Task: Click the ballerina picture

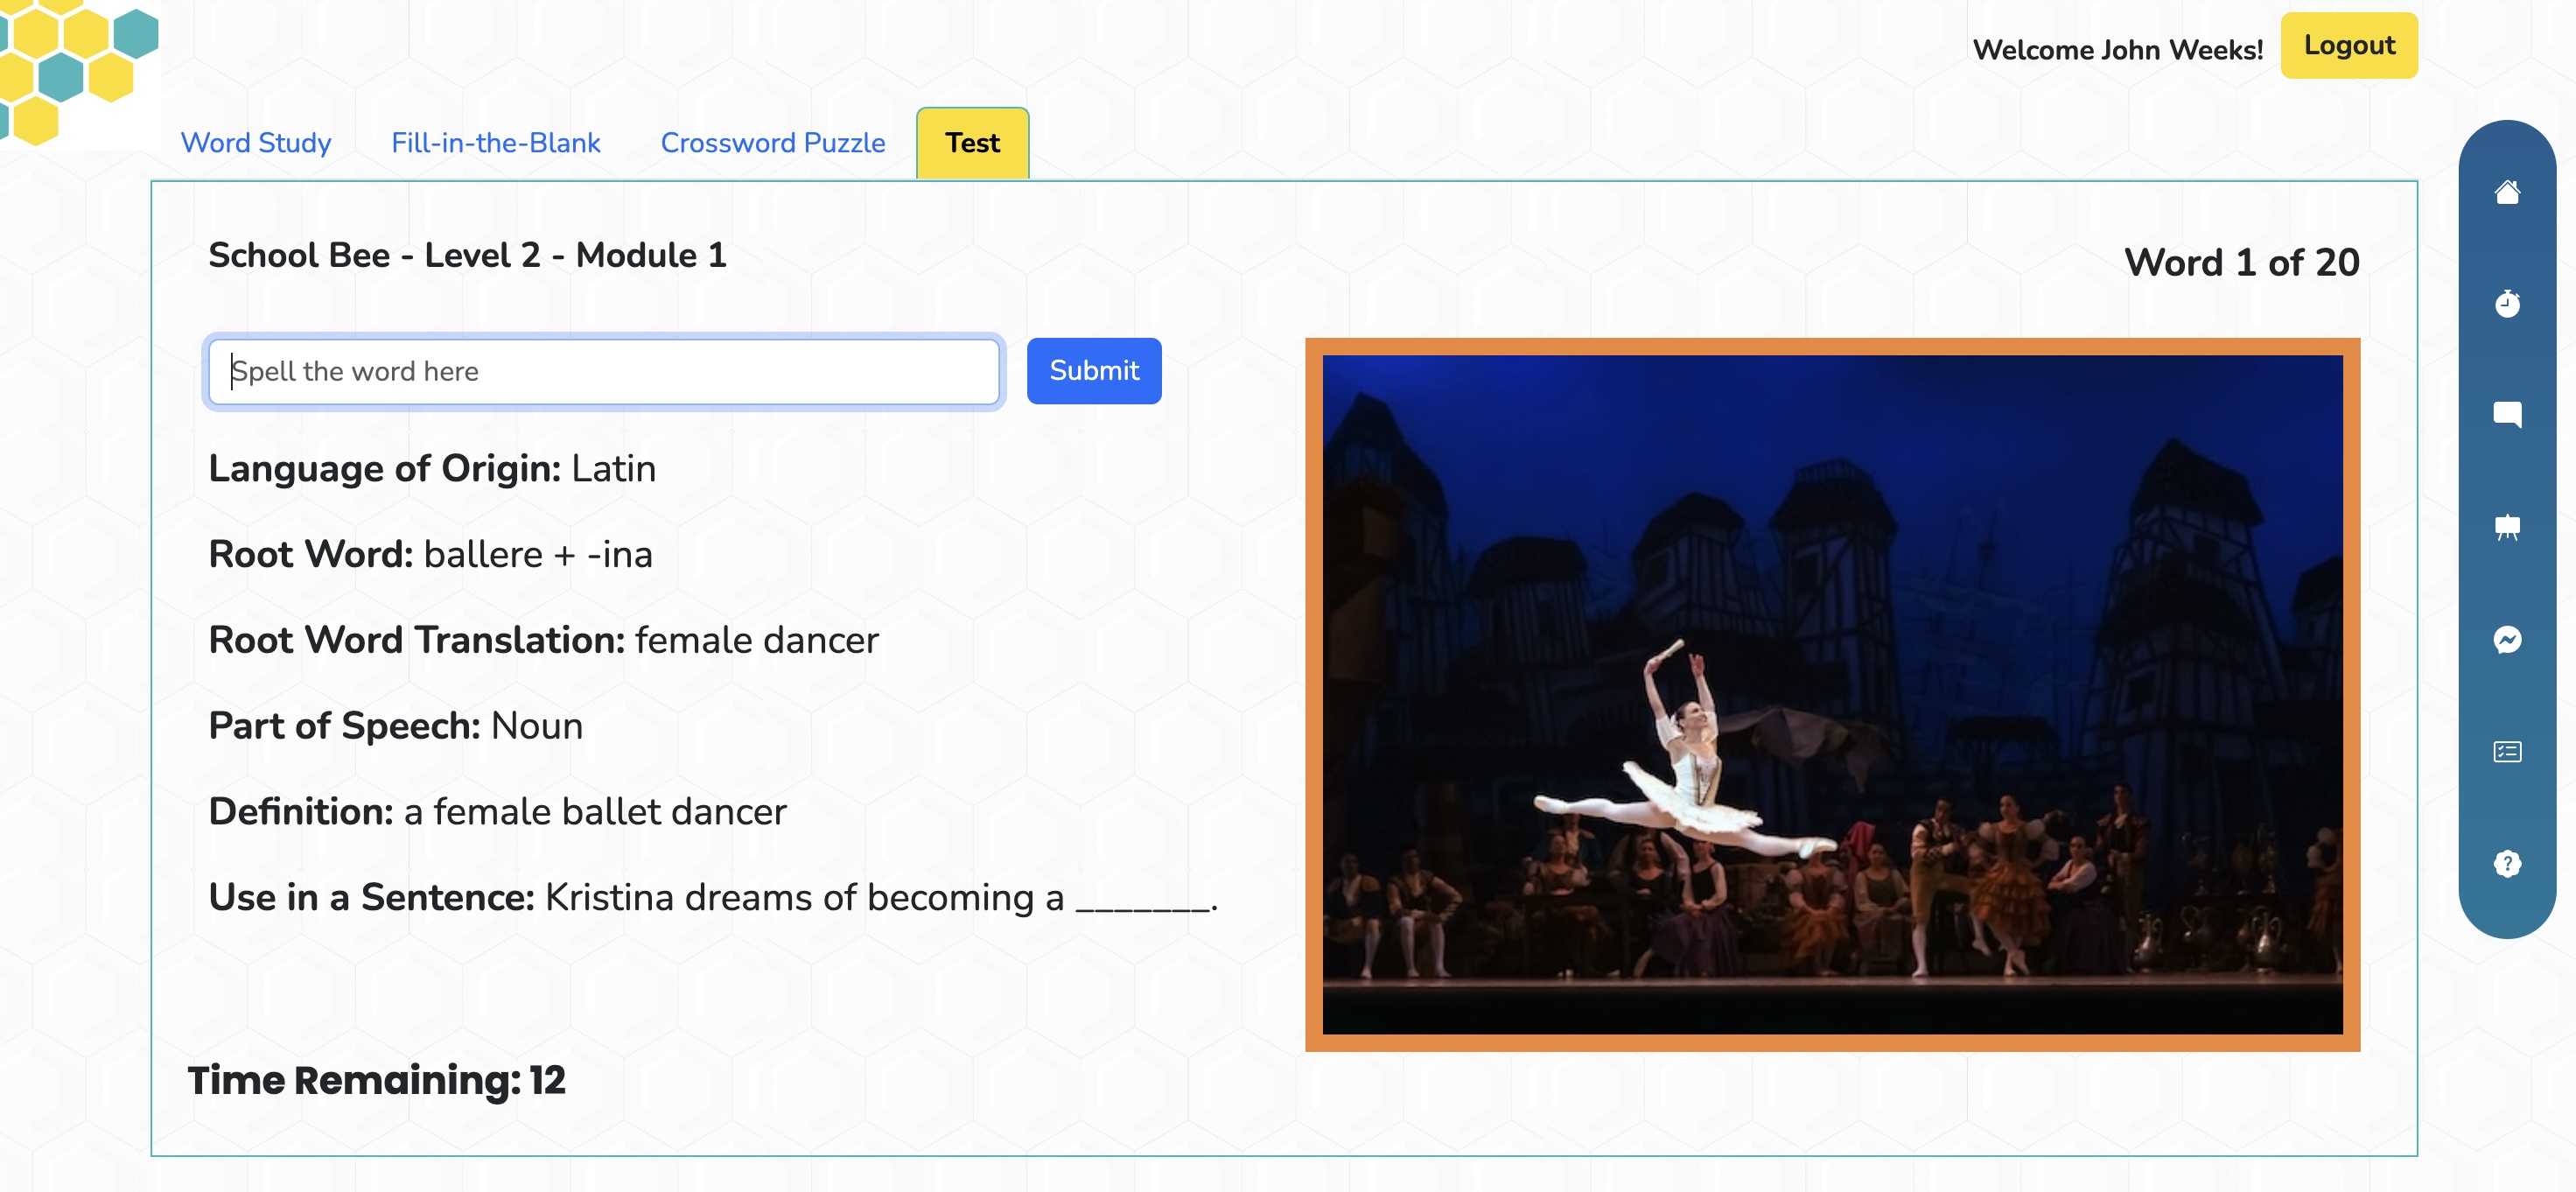Action: 1831,694
